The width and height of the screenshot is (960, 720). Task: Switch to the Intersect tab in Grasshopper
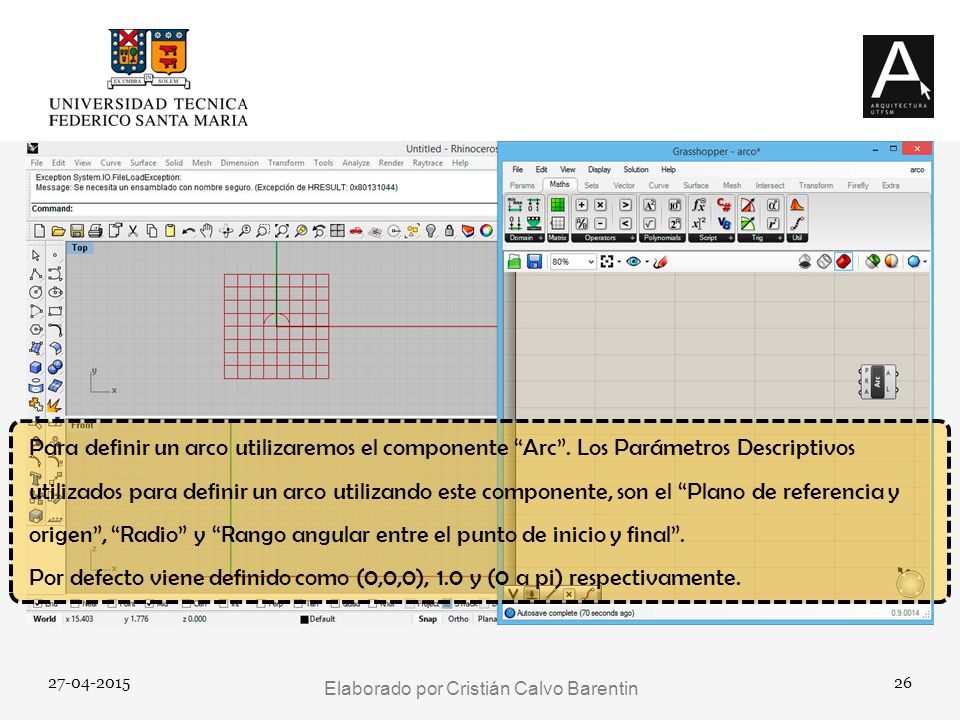[770, 185]
